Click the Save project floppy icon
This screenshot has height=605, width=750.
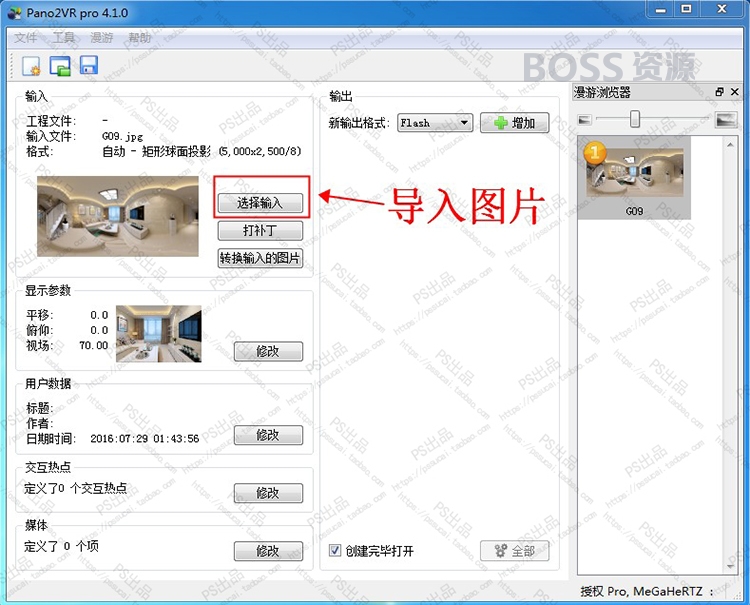coord(88,66)
